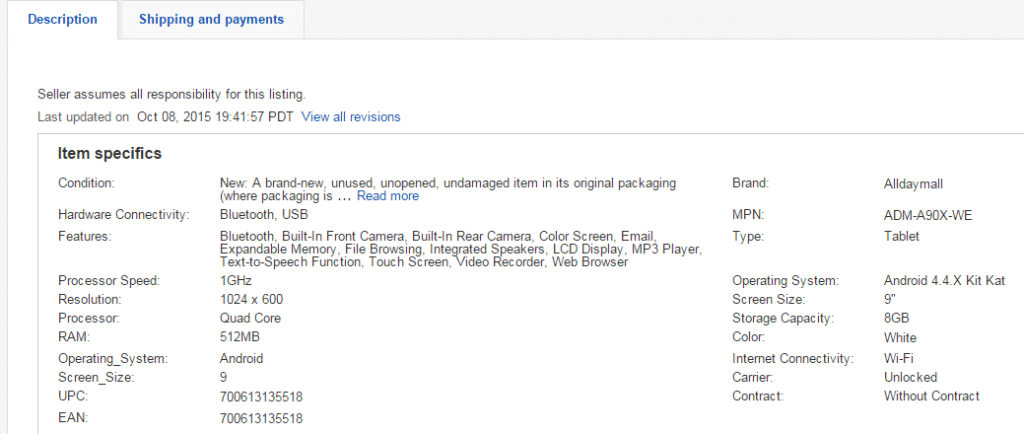Select the Hardware Connectivity value Bluetooth, USB
This screenshot has height=434, width=1024.
263,215
